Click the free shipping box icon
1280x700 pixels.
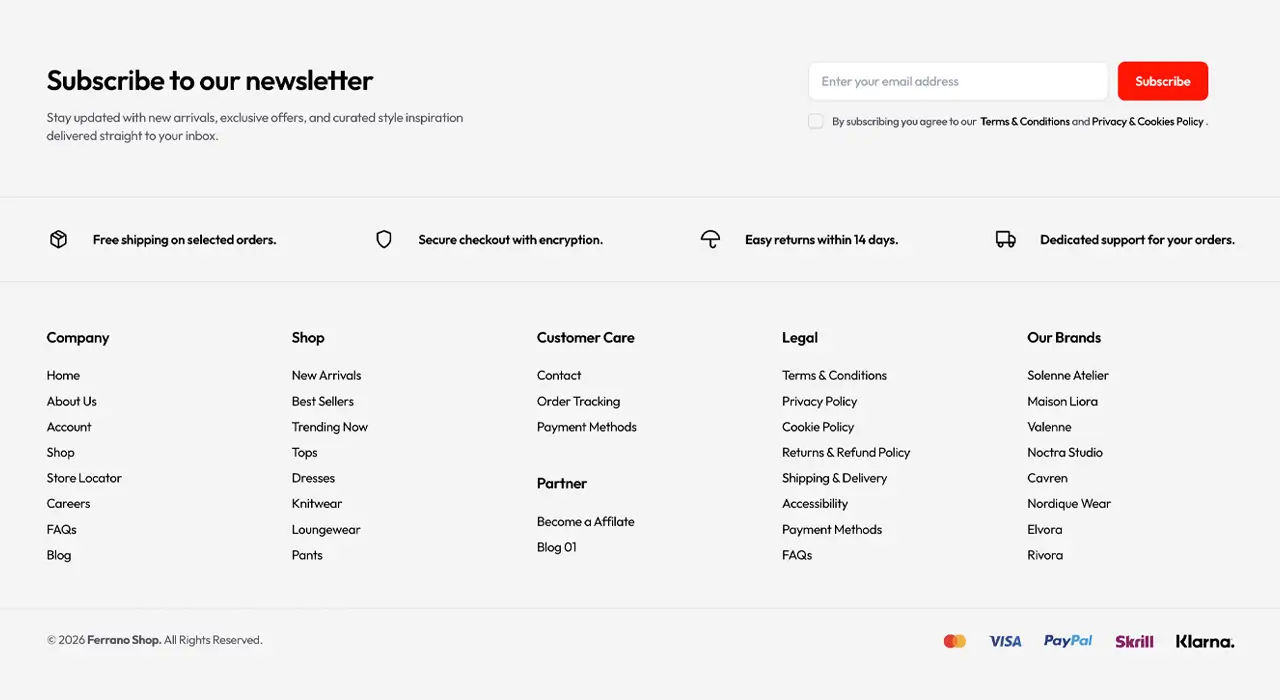coord(58,239)
